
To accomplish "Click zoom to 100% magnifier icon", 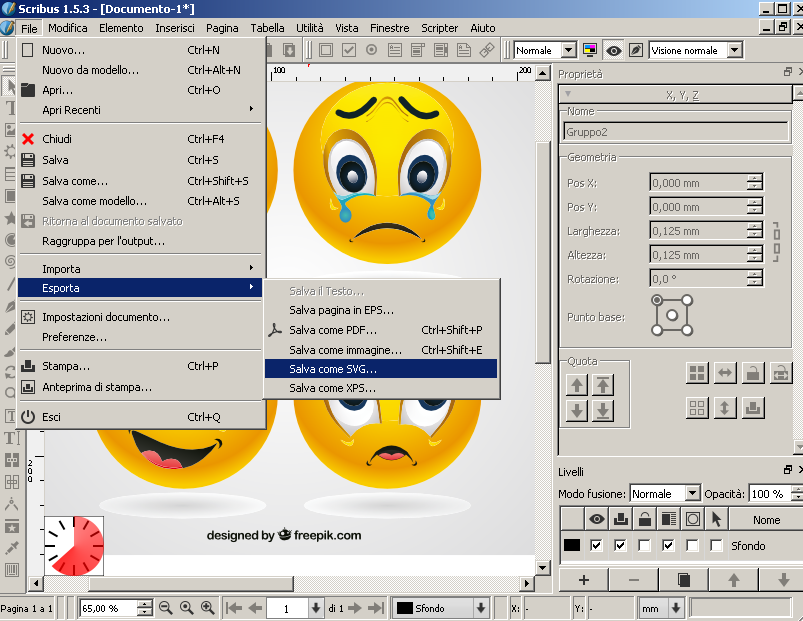I will click(186, 608).
